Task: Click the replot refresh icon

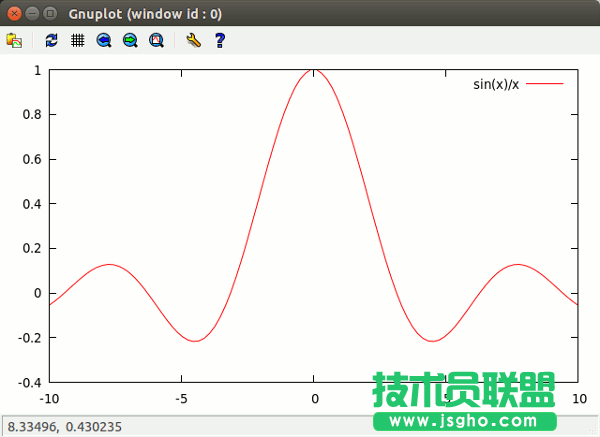Action: 52,40
